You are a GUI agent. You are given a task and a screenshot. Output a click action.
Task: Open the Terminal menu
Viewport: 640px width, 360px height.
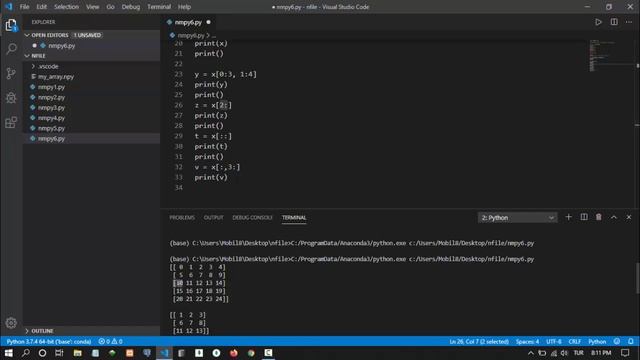[159, 7]
